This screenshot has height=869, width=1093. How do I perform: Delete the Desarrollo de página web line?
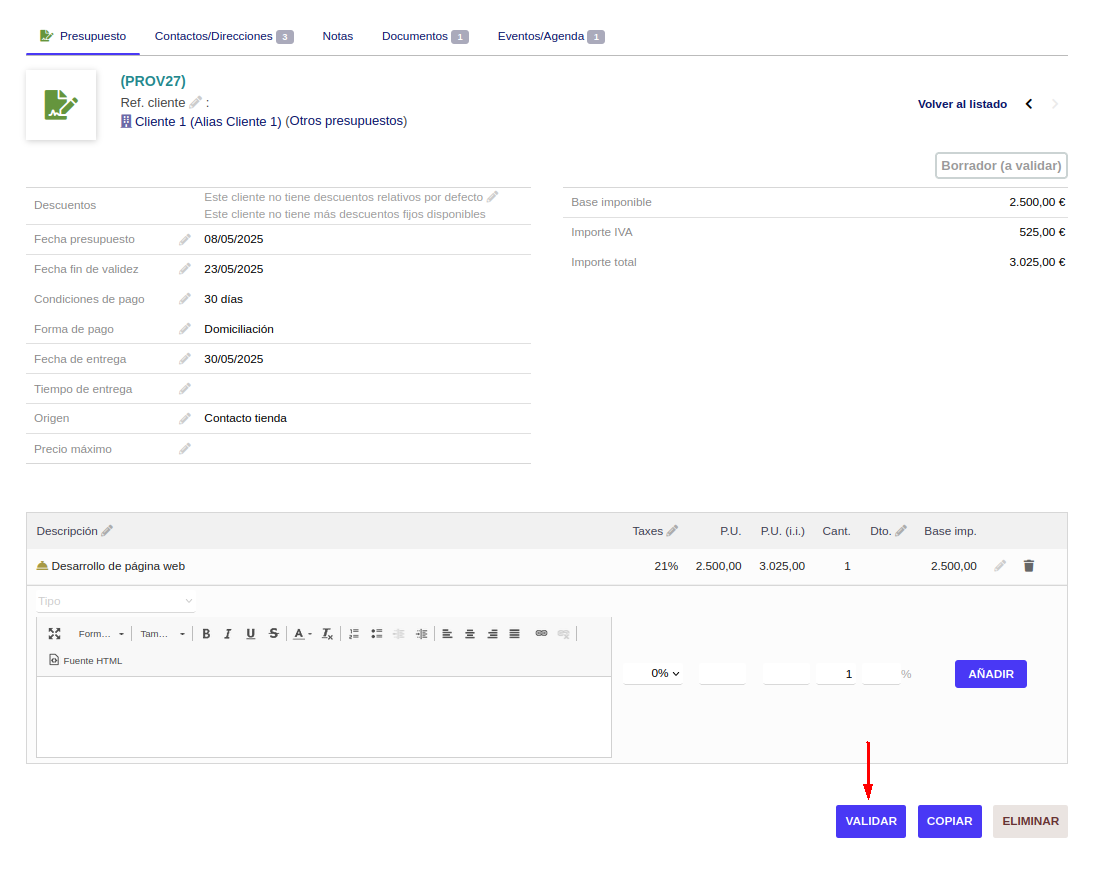tap(1028, 566)
